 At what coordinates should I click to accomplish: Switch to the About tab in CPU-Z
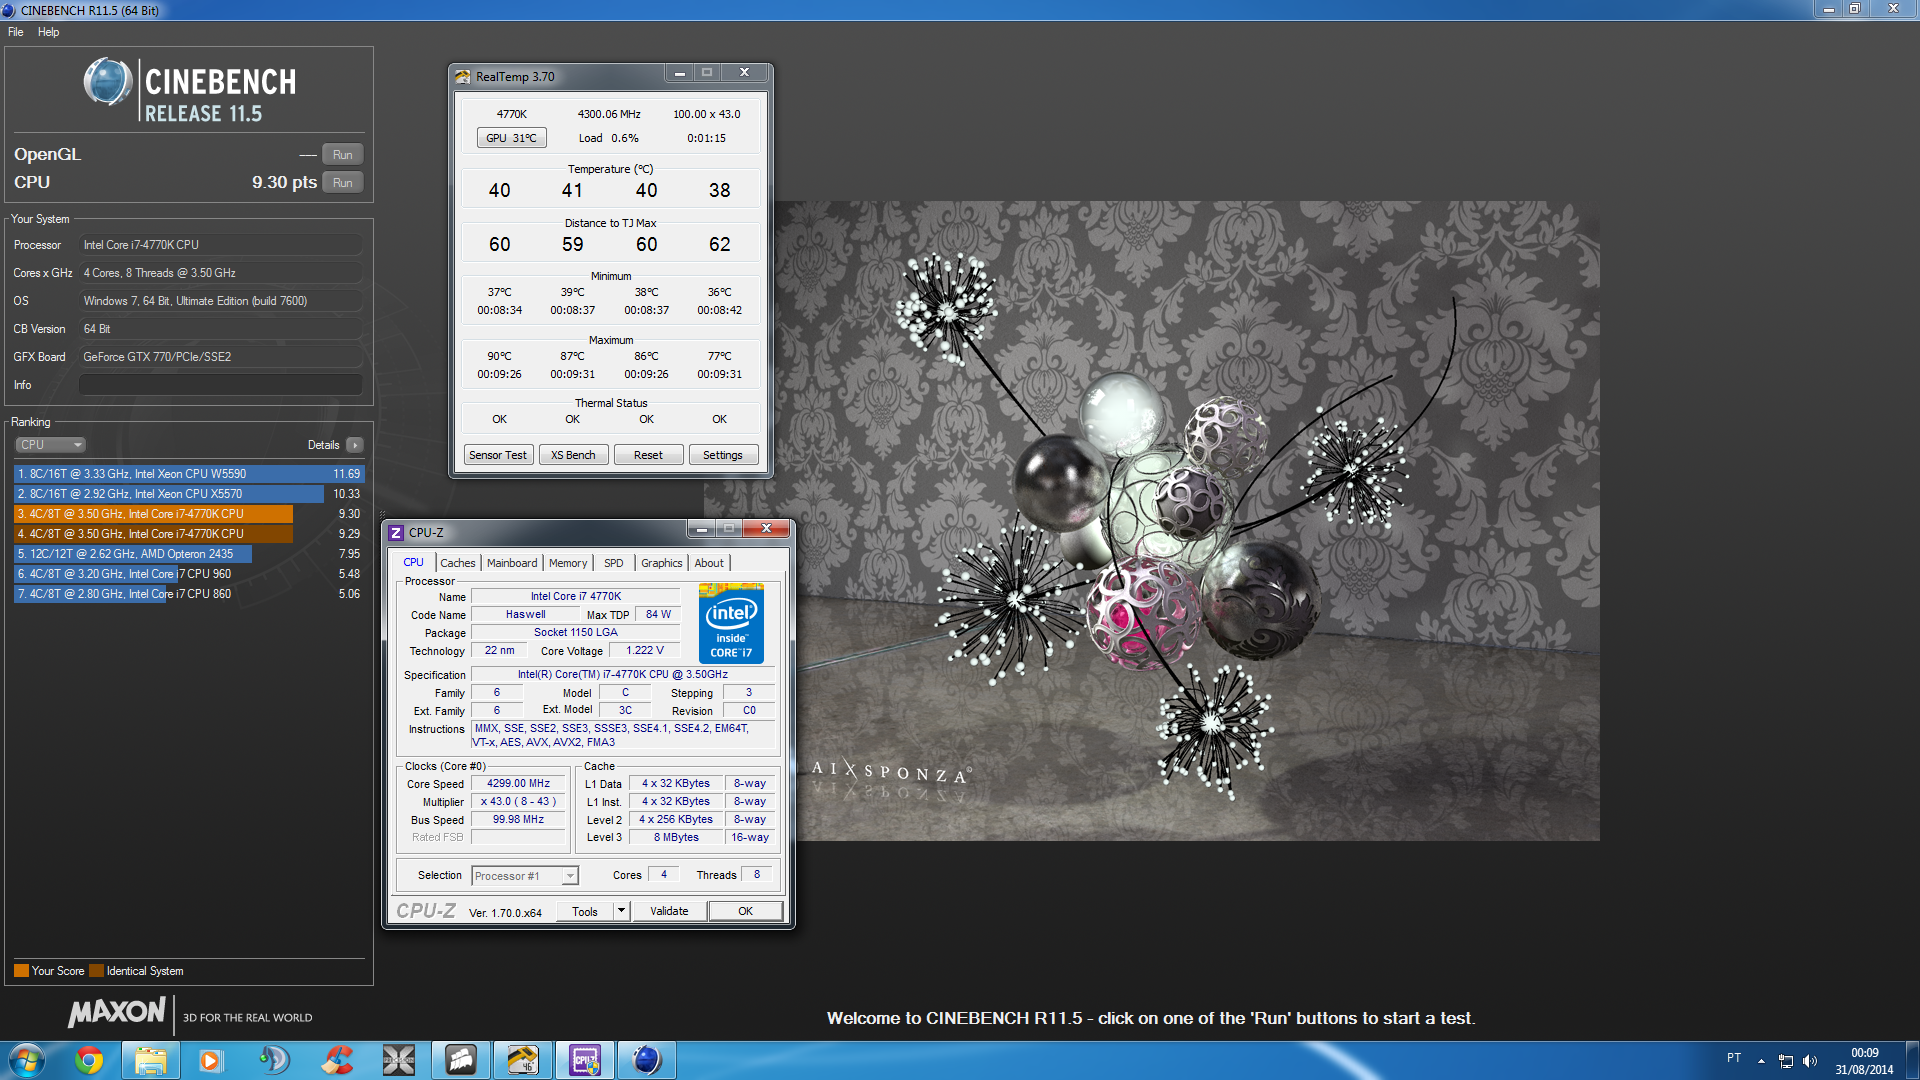point(709,563)
